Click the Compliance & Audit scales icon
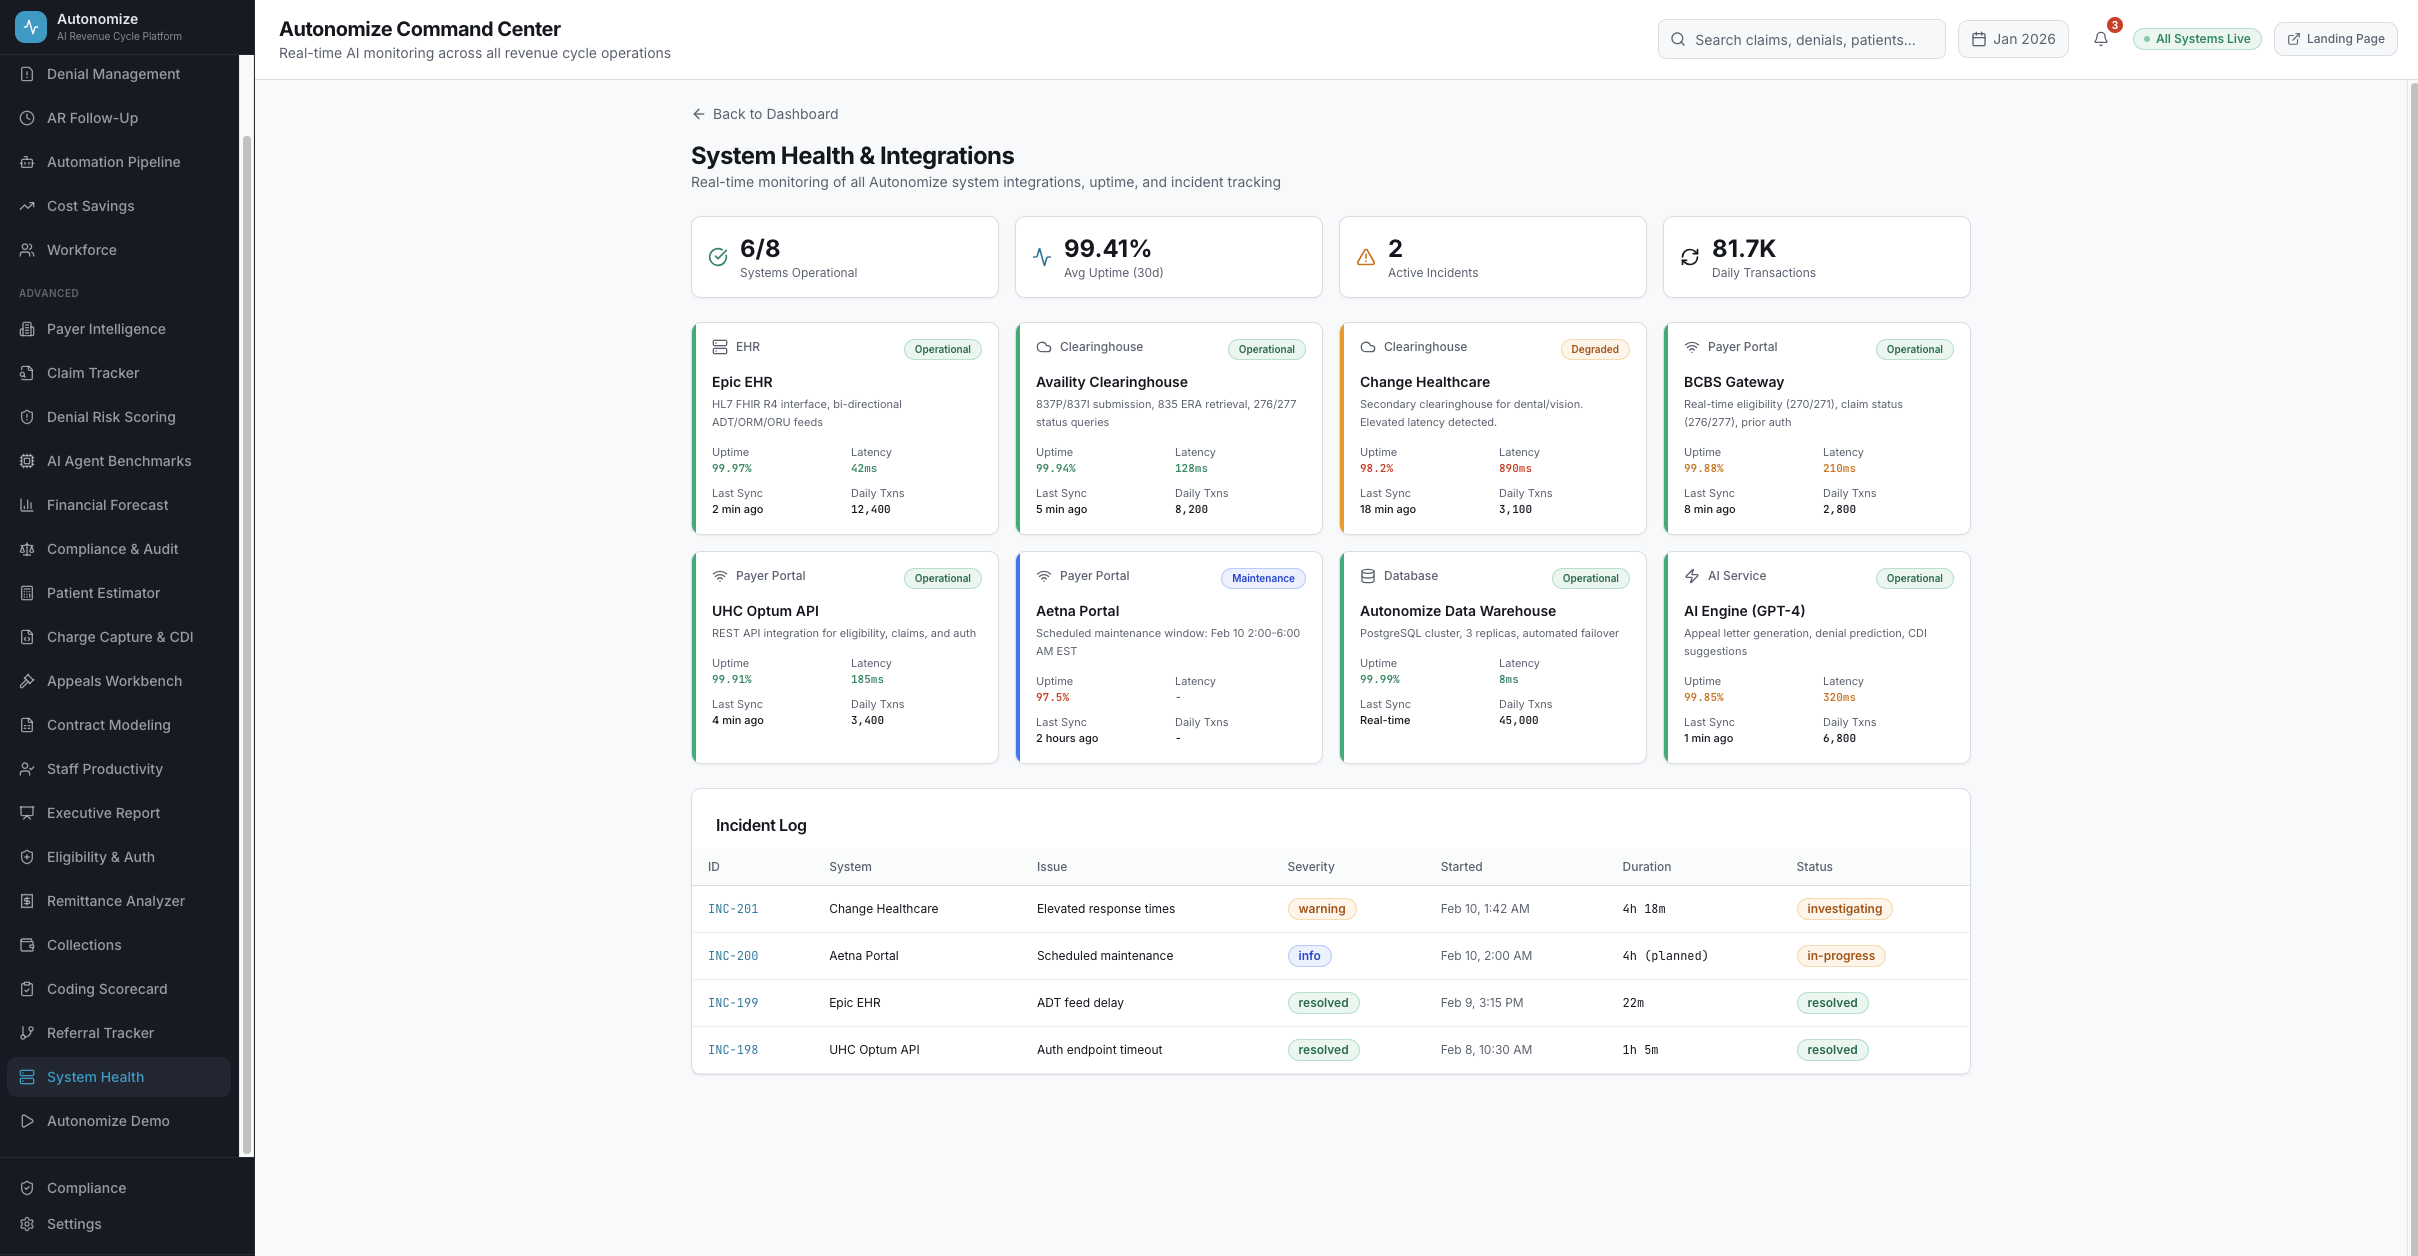This screenshot has width=2418, height=1256. (27, 549)
